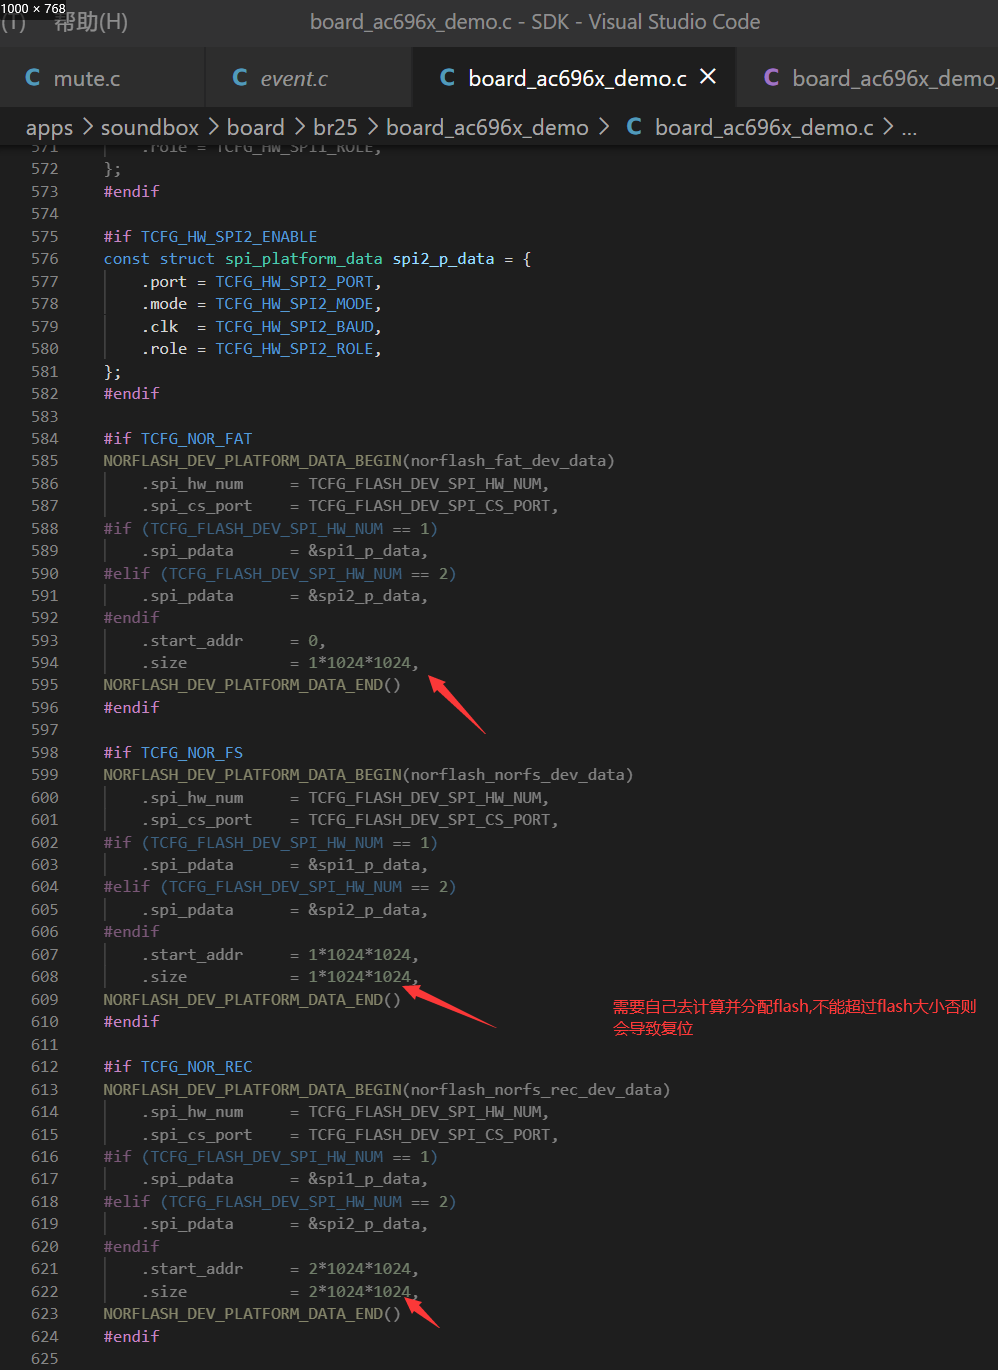
Task: Click the C file icon in the breadcrumb
Action: [634, 127]
